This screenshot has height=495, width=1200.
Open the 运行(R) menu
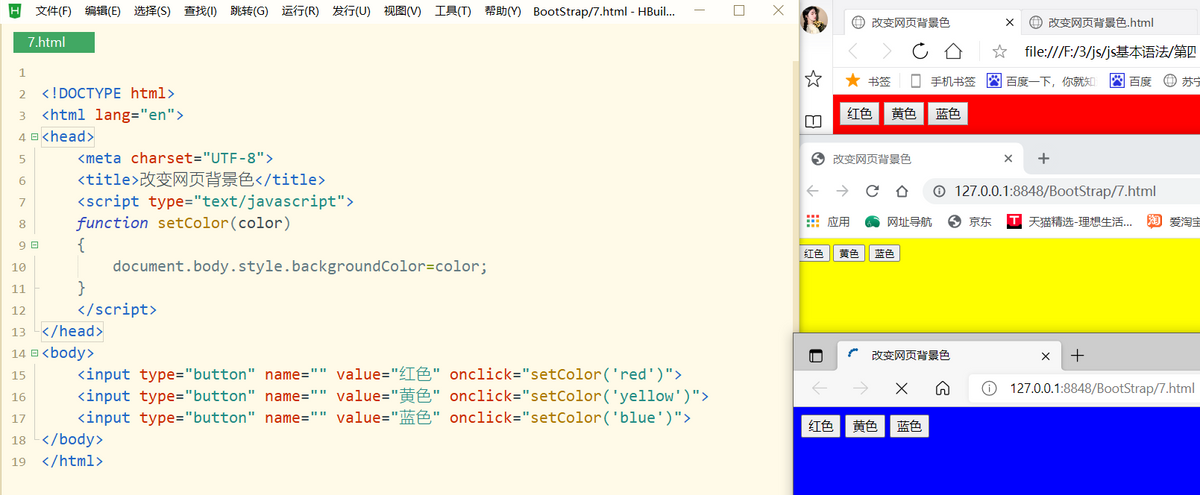300,11
